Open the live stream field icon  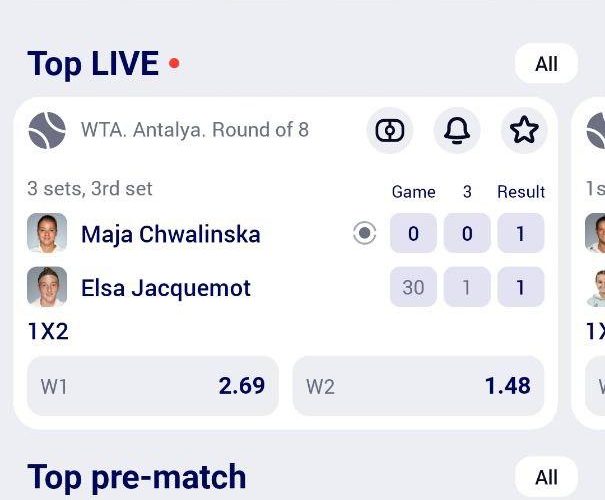pyautogui.click(x=390, y=130)
